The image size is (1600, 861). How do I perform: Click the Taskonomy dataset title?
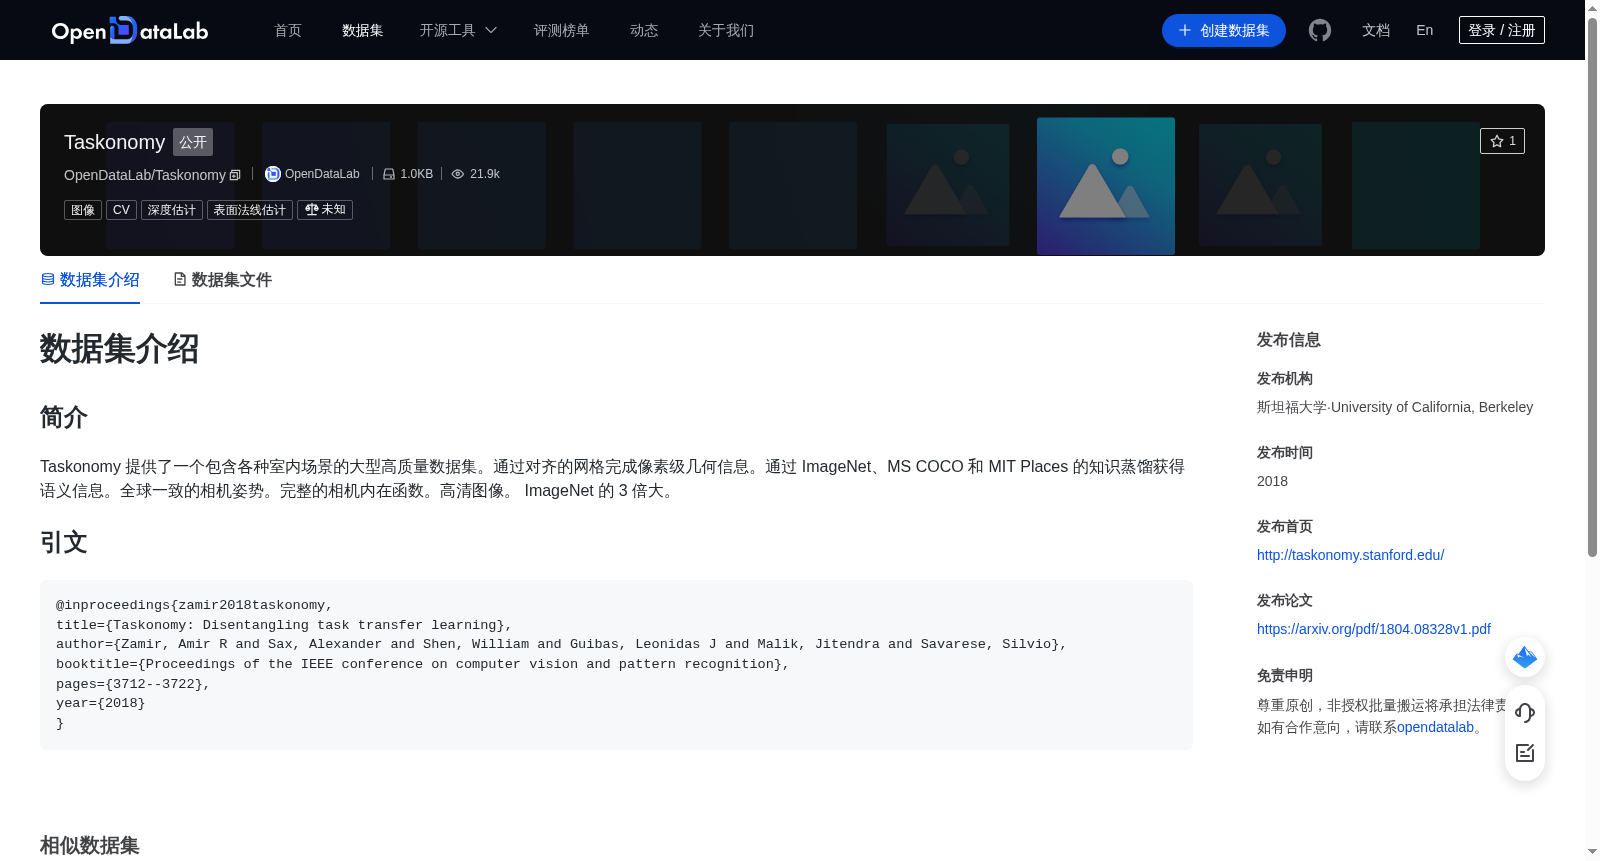coord(114,142)
